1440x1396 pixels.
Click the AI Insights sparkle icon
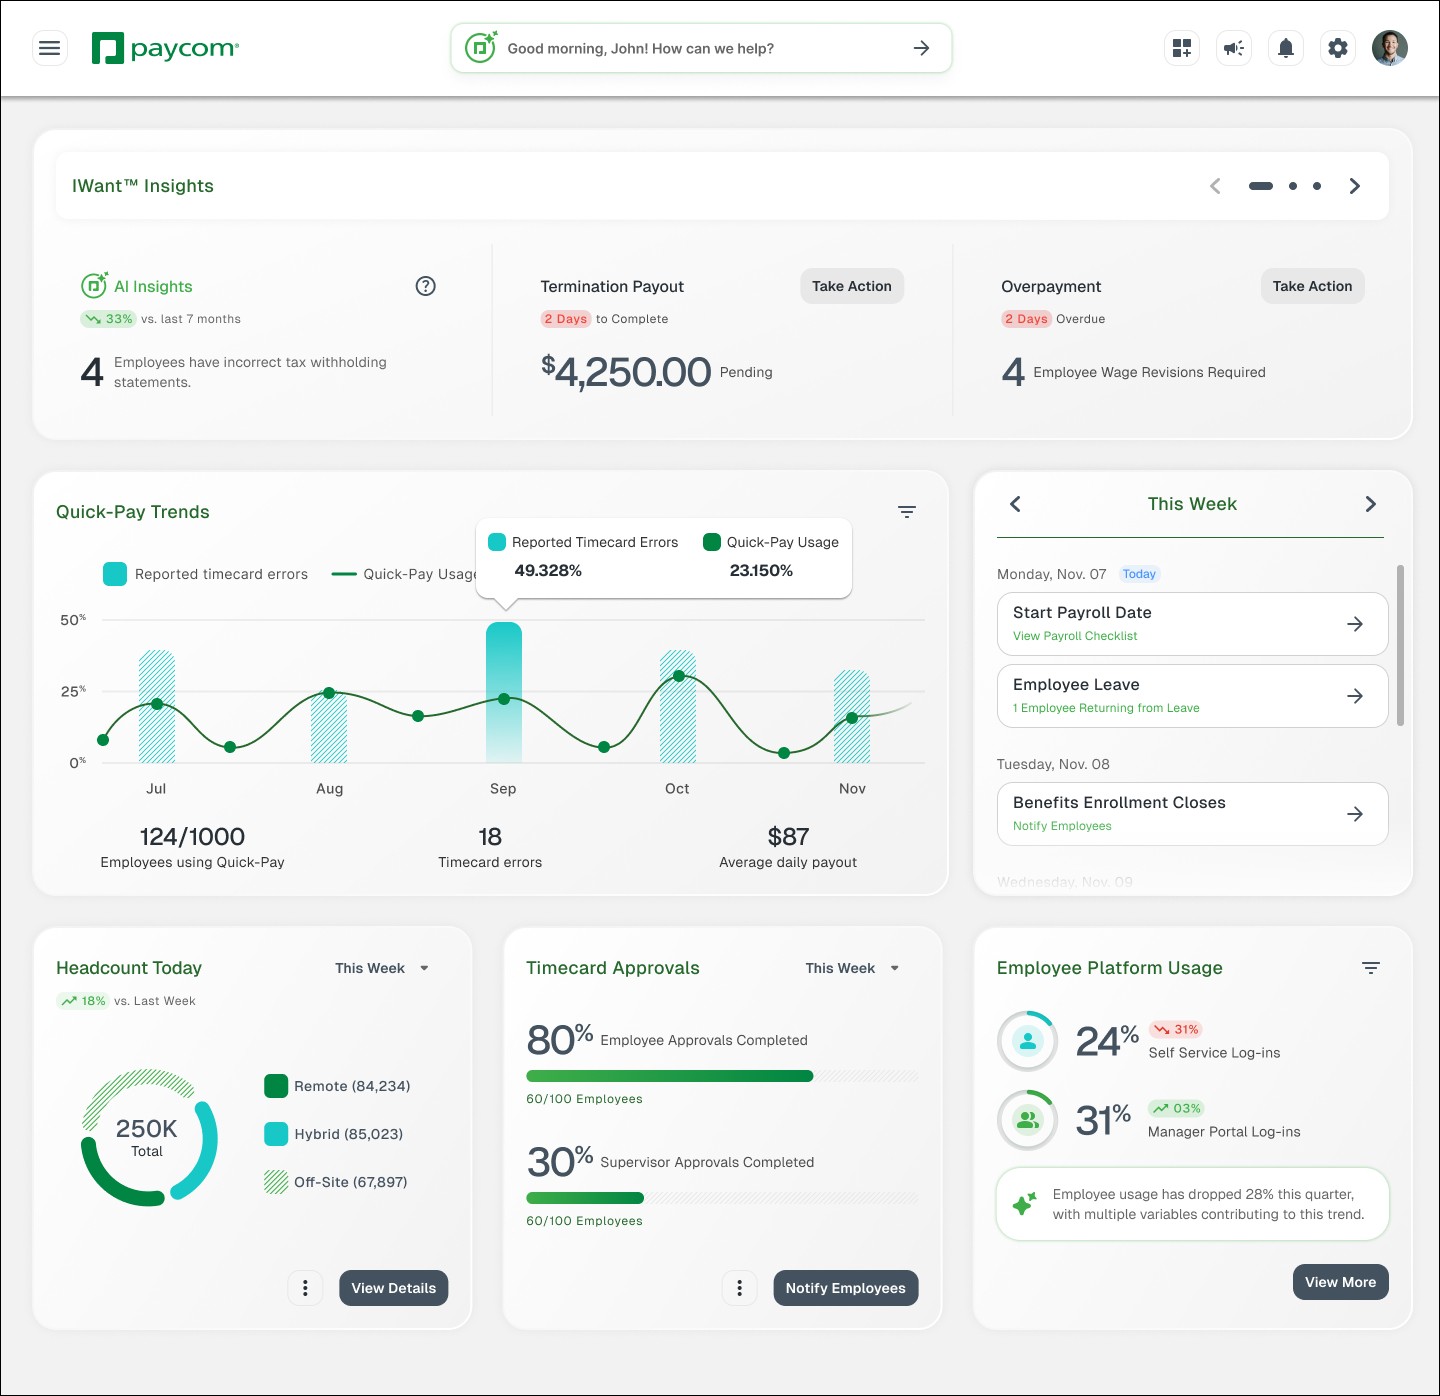[x=94, y=285]
